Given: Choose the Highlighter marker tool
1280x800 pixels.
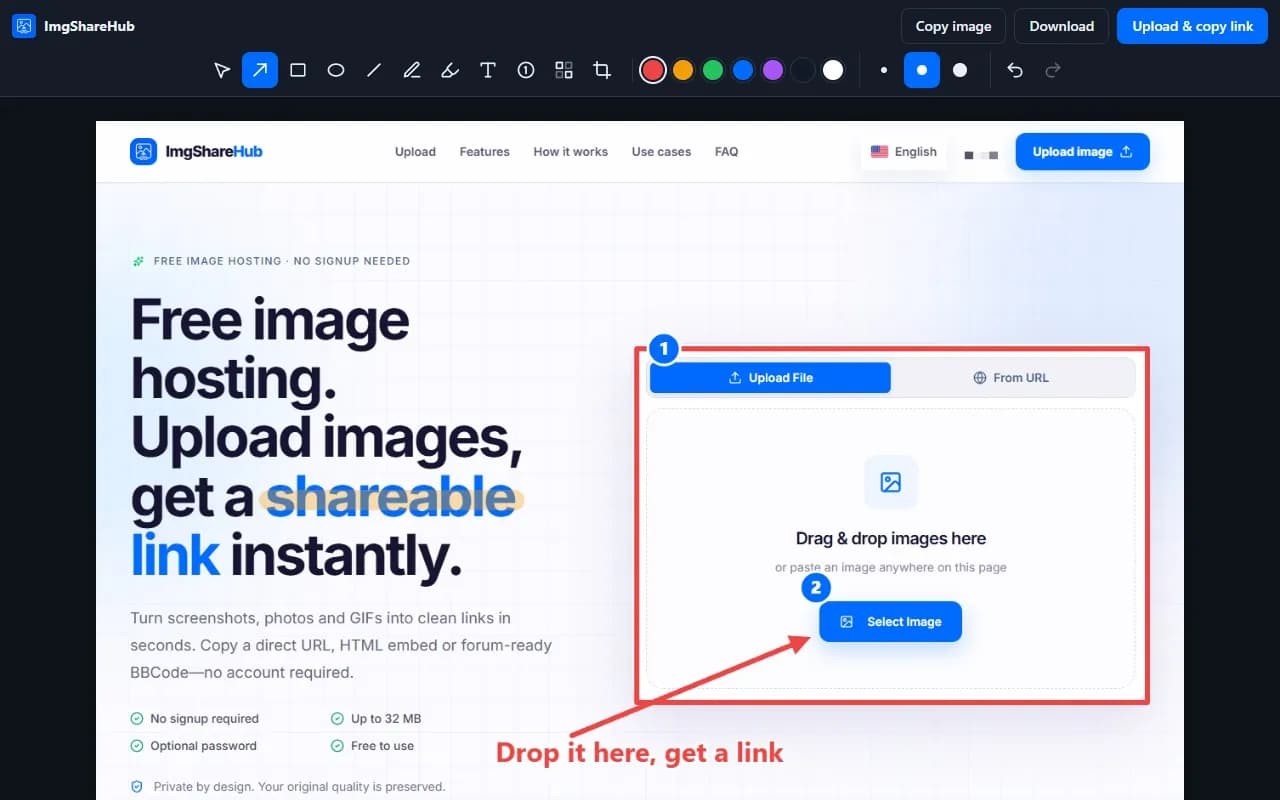Looking at the screenshot, I should (x=450, y=70).
